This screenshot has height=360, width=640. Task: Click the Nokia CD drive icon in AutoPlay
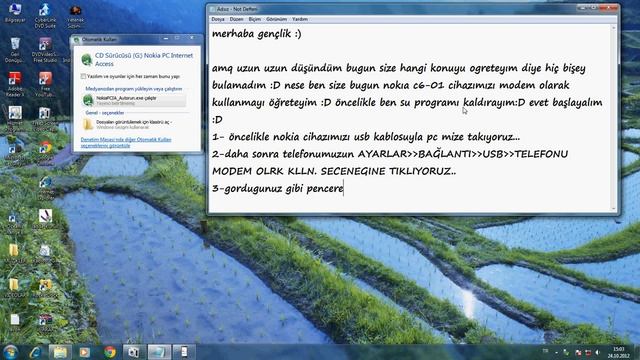(x=87, y=60)
